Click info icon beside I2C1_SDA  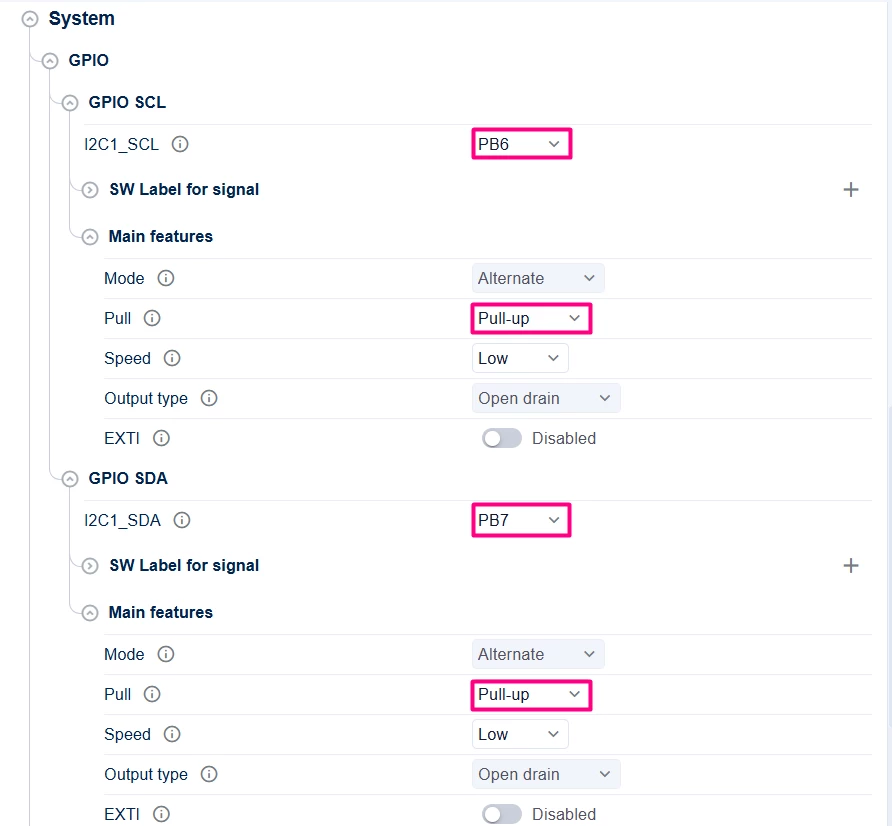coord(181,520)
